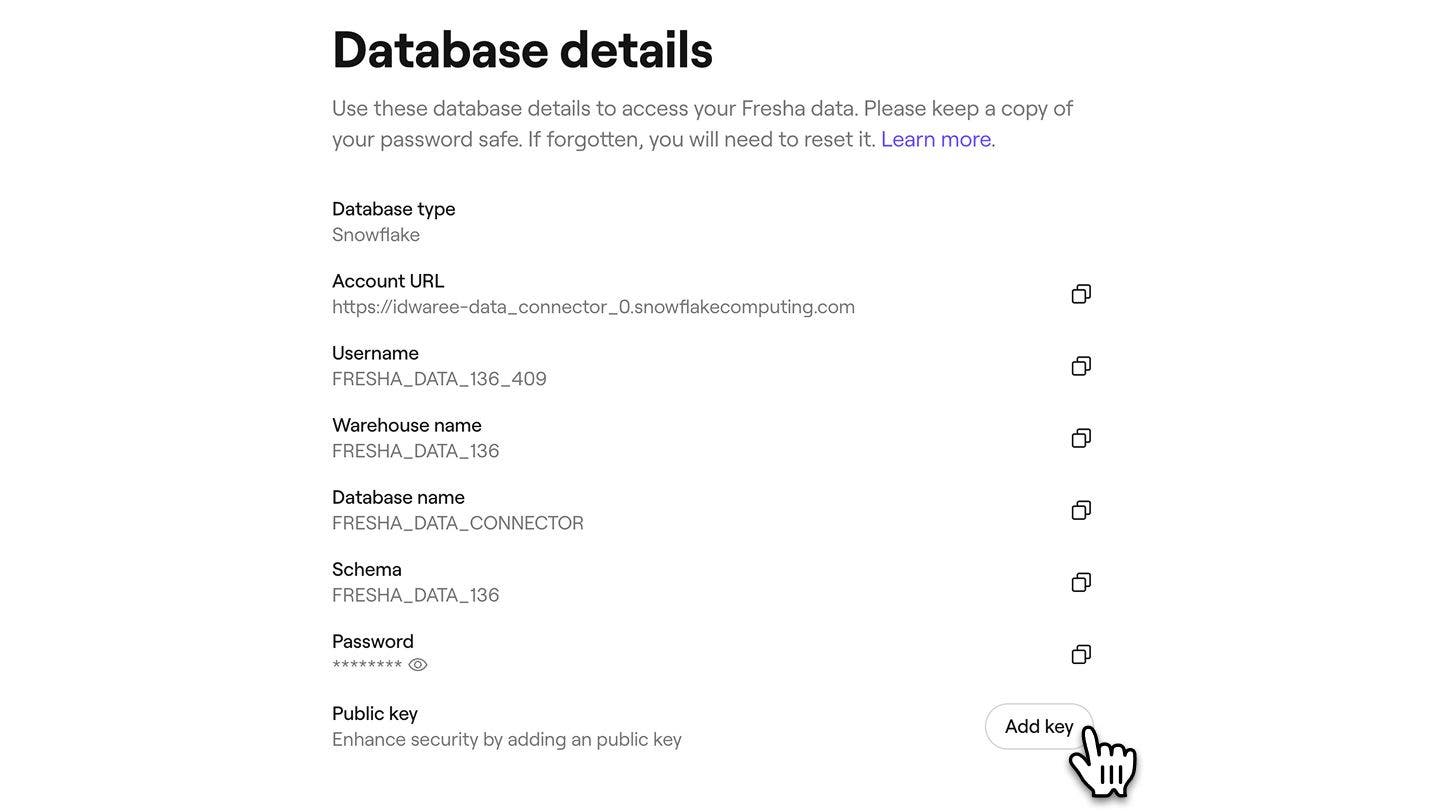
Task: Click the Enhance security description text
Action: tap(506, 740)
